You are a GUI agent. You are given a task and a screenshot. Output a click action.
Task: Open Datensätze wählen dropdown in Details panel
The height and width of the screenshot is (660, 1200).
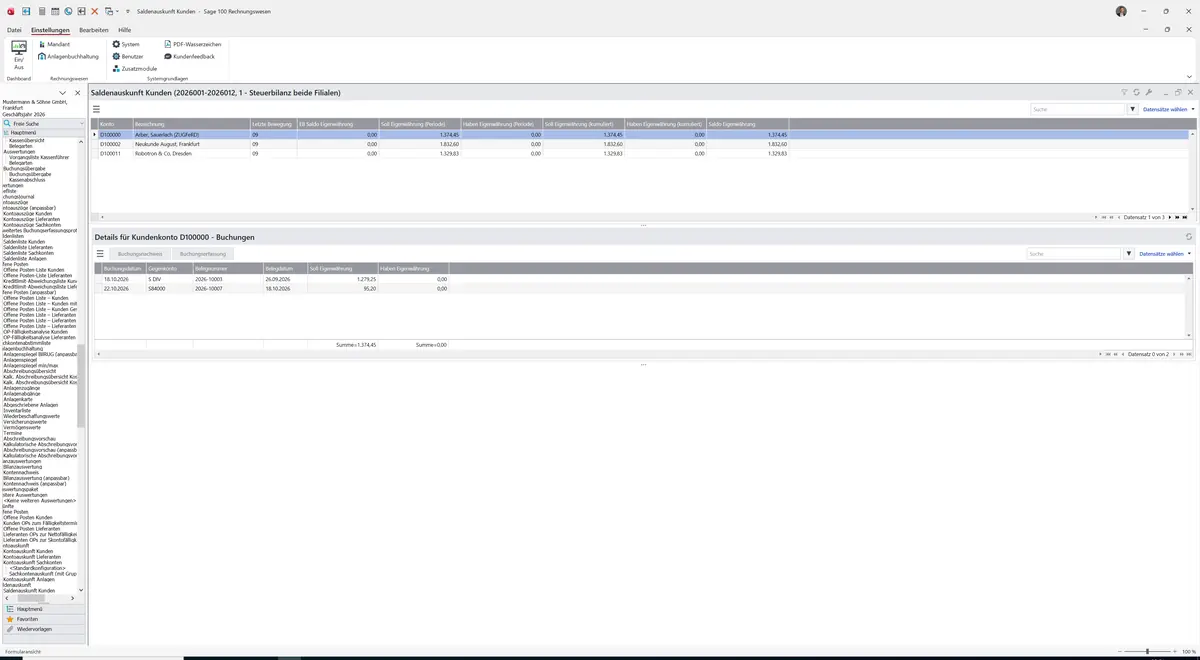1165,254
